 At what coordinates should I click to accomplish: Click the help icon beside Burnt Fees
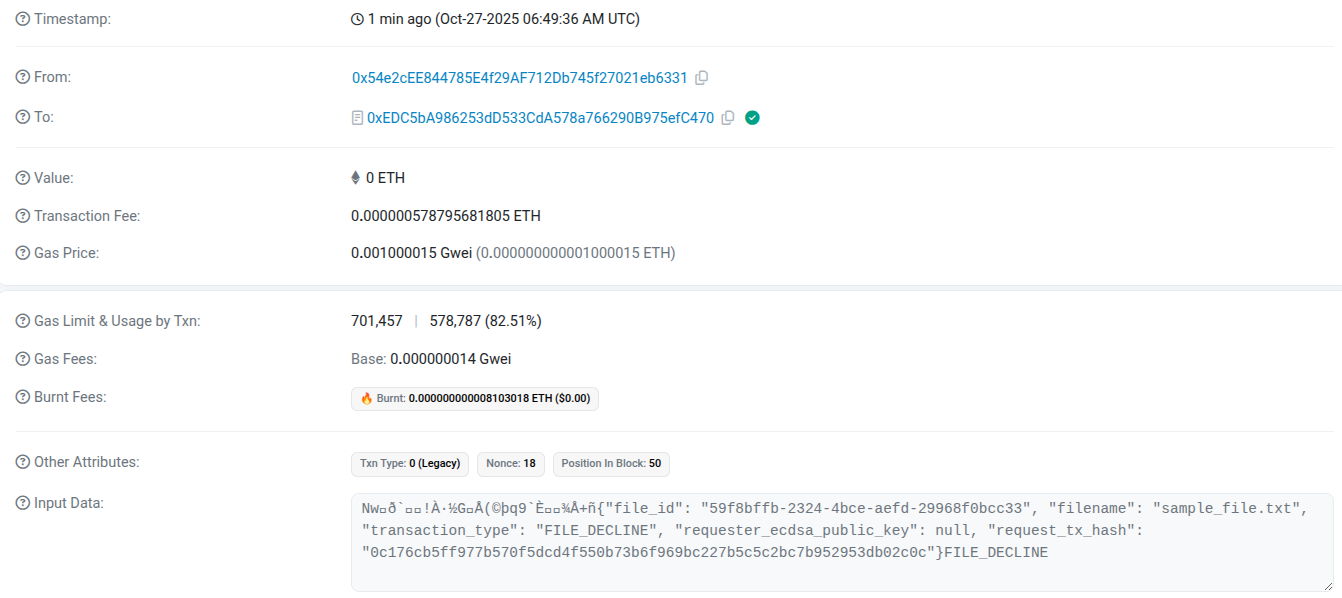[23, 397]
